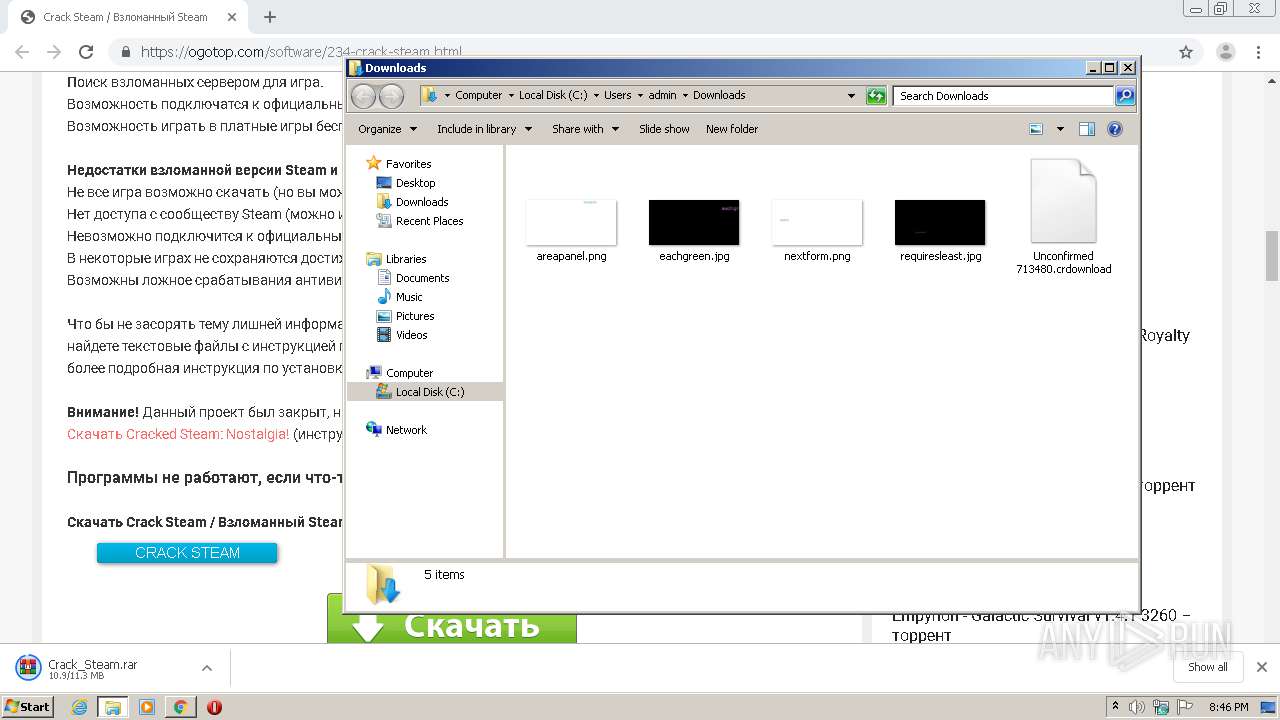
Task: Open Internet Explorer from taskbar
Action: pyautogui.click(x=79, y=707)
